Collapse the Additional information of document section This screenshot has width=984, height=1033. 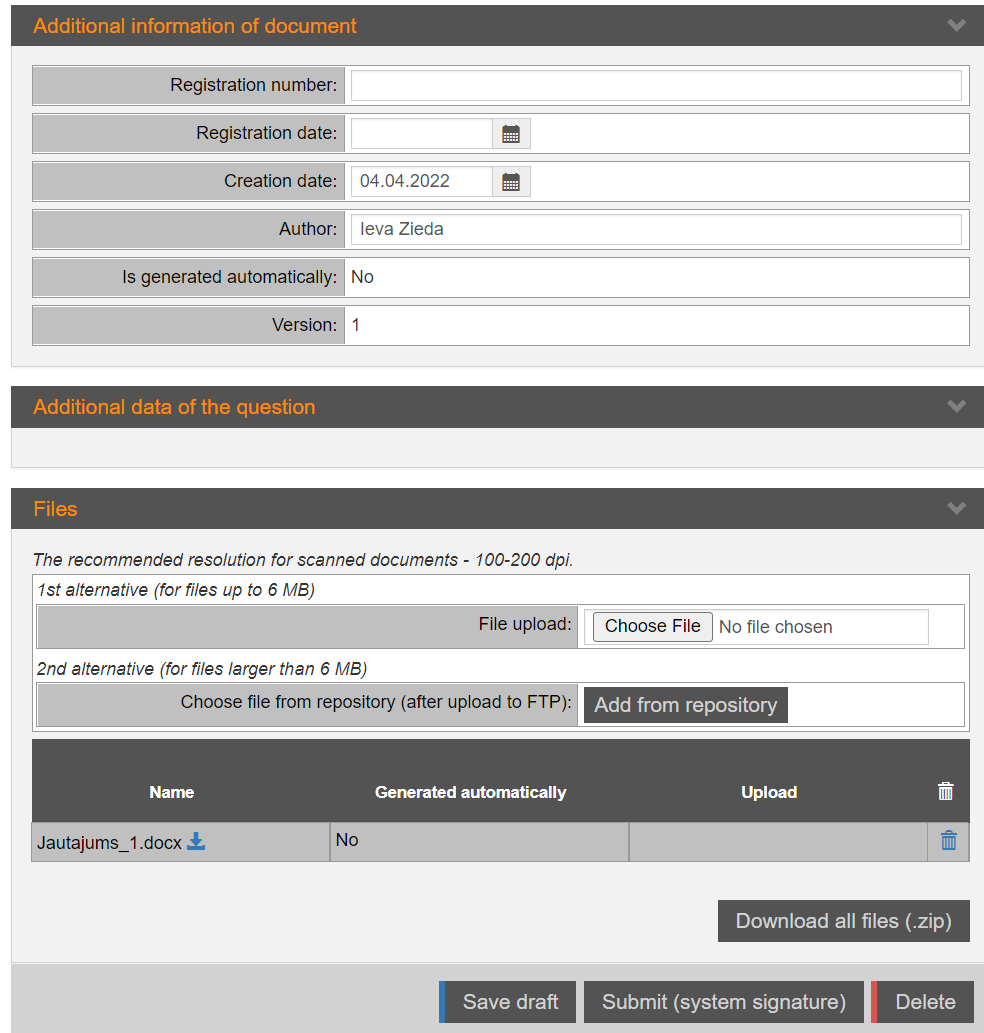956,26
